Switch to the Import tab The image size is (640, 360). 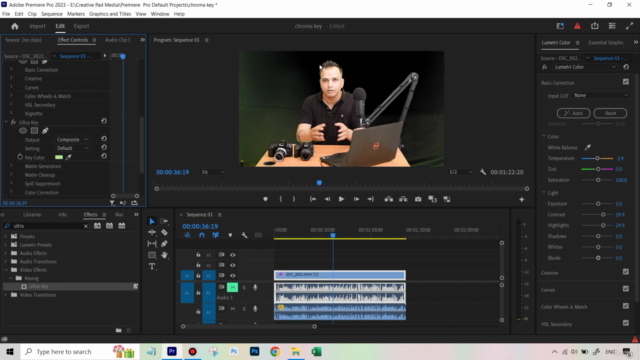[37, 26]
